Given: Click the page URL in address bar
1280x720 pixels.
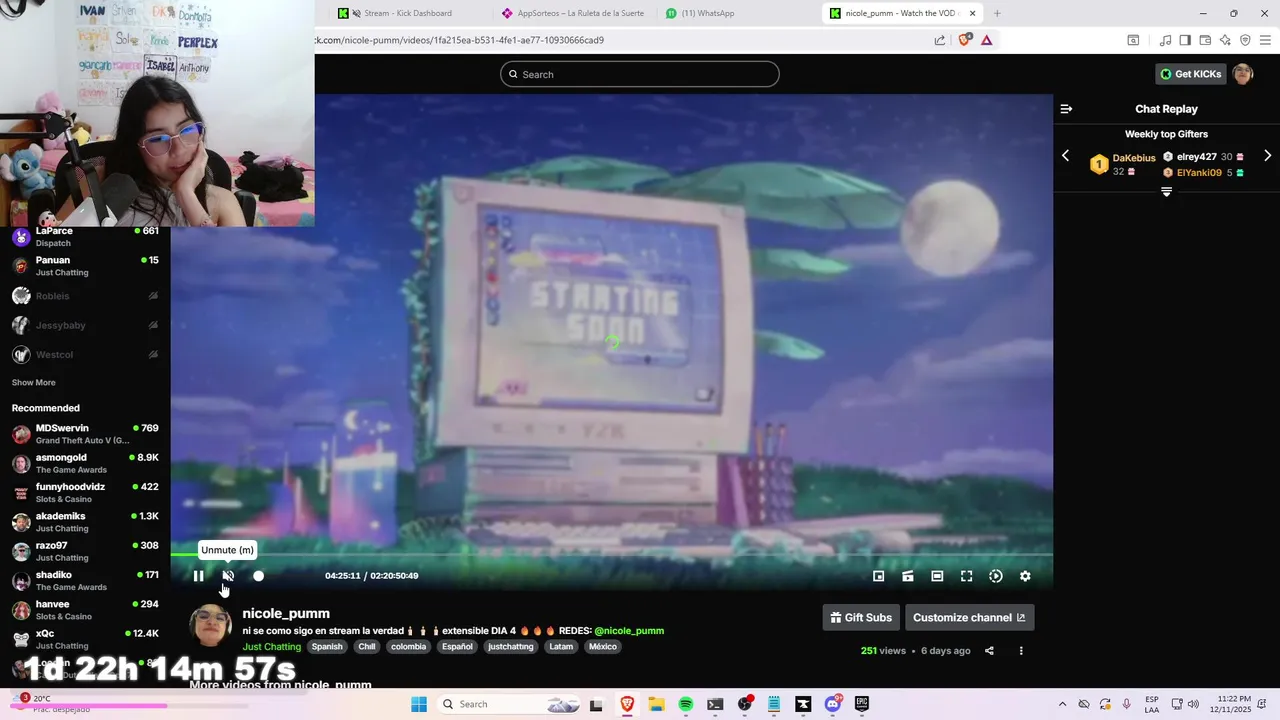Looking at the screenshot, I should coord(460,40).
